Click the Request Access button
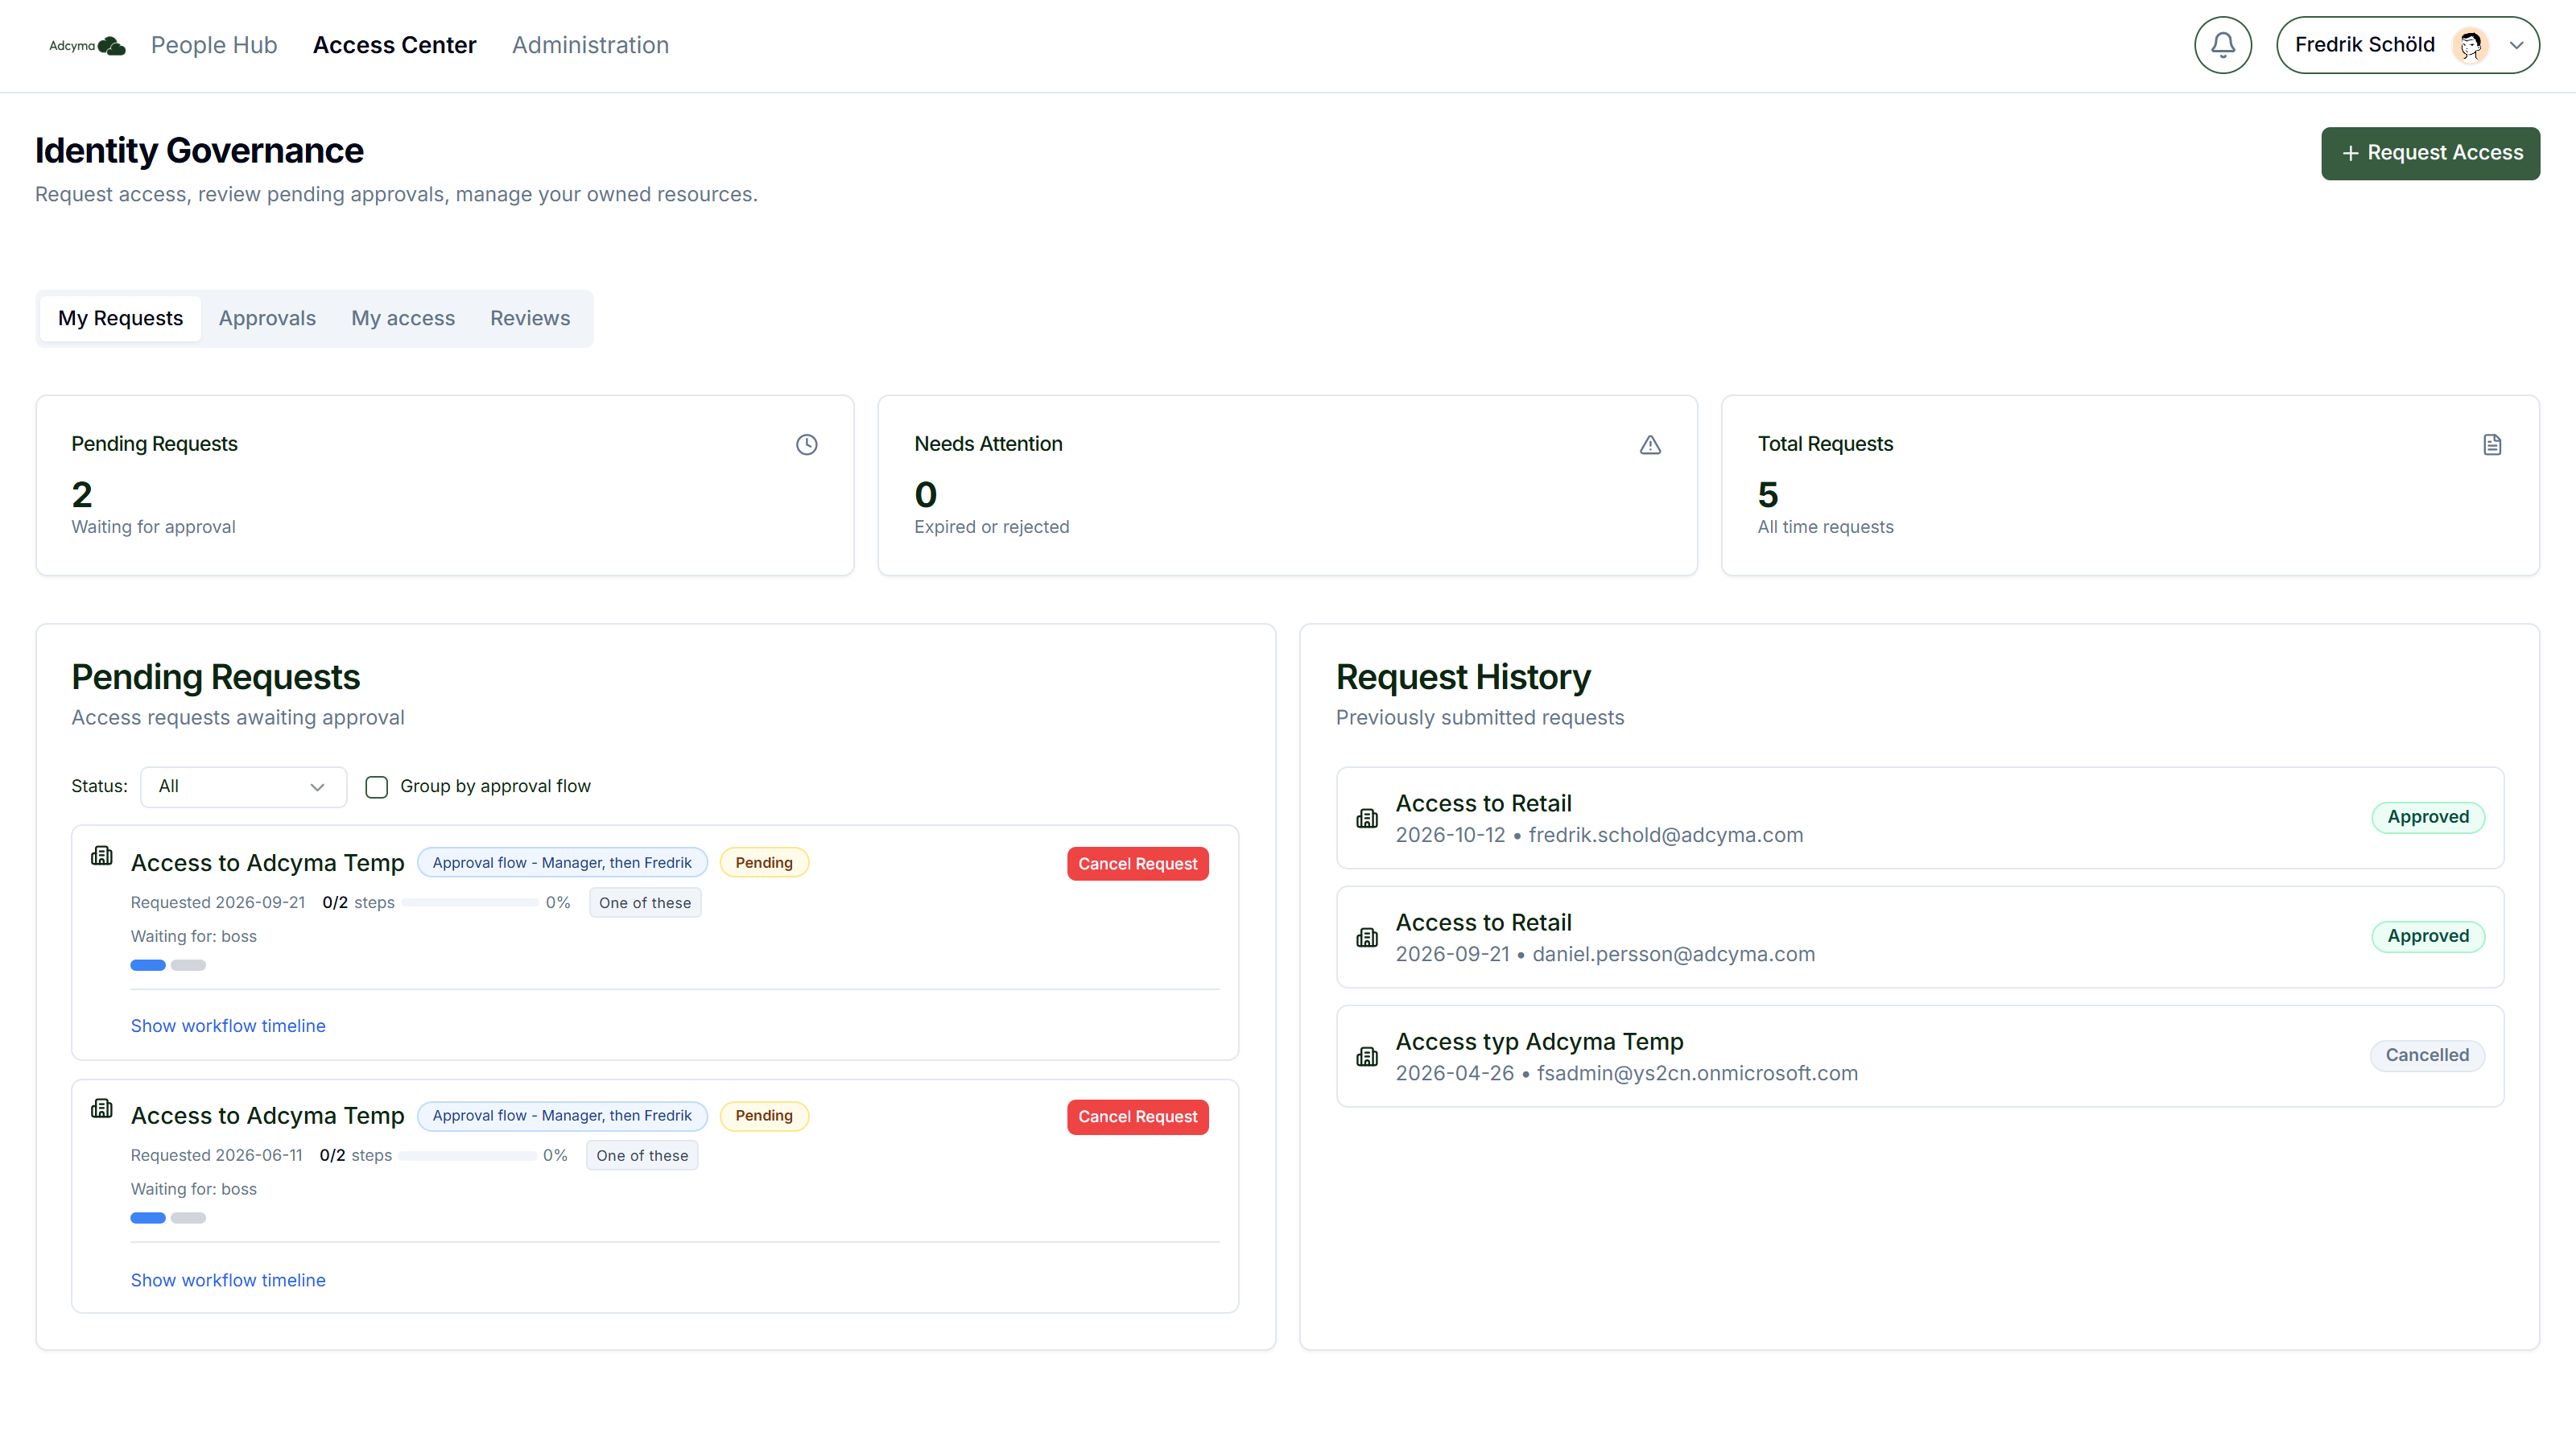This screenshot has height=1449, width=2576. pyautogui.click(x=2430, y=153)
